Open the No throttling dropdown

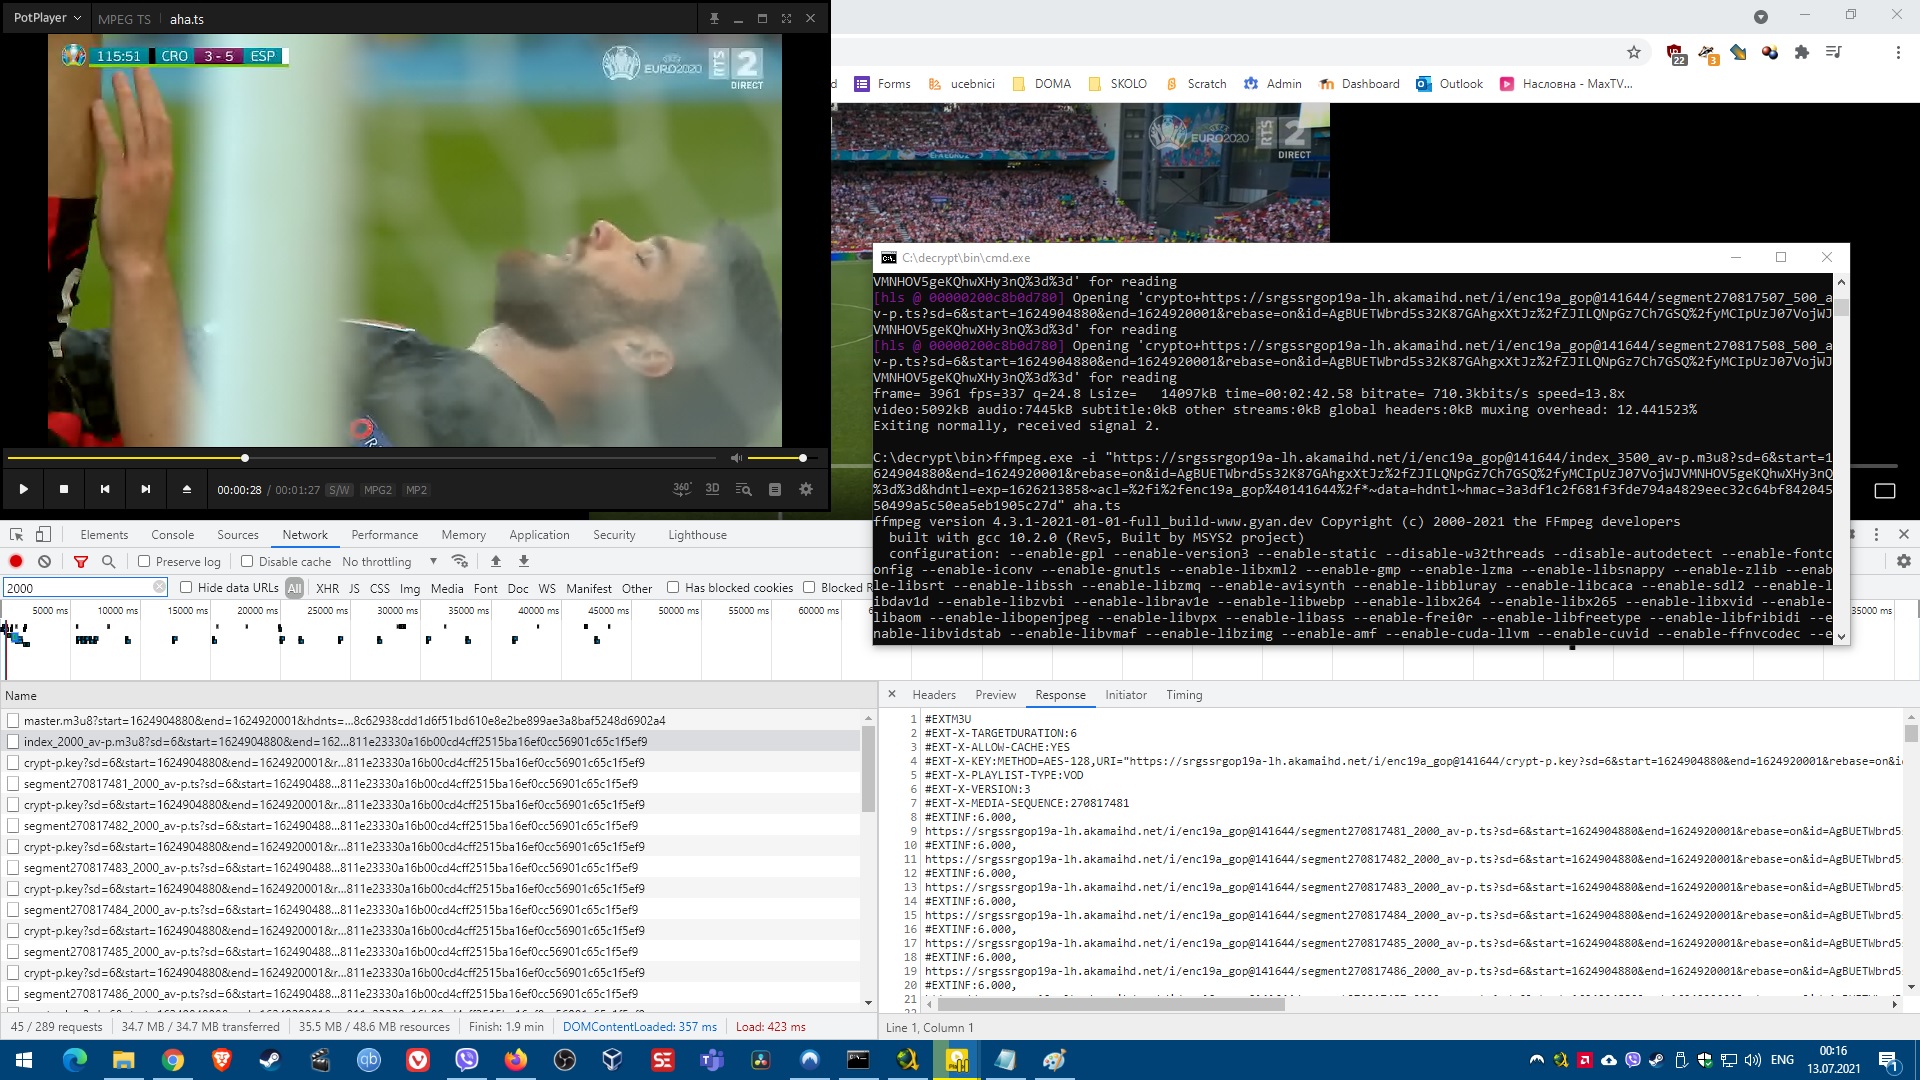tap(389, 562)
